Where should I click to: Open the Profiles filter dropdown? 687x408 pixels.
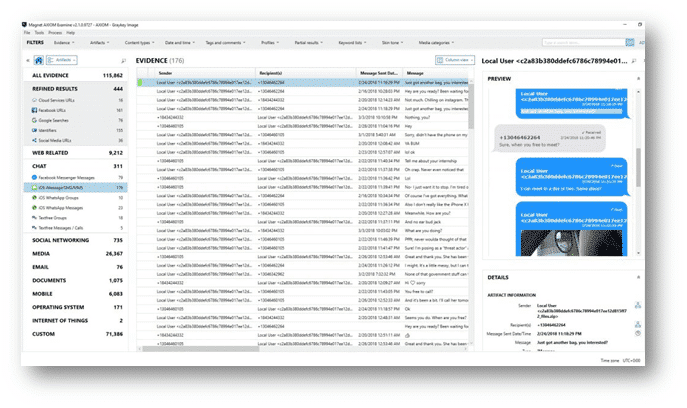point(270,43)
